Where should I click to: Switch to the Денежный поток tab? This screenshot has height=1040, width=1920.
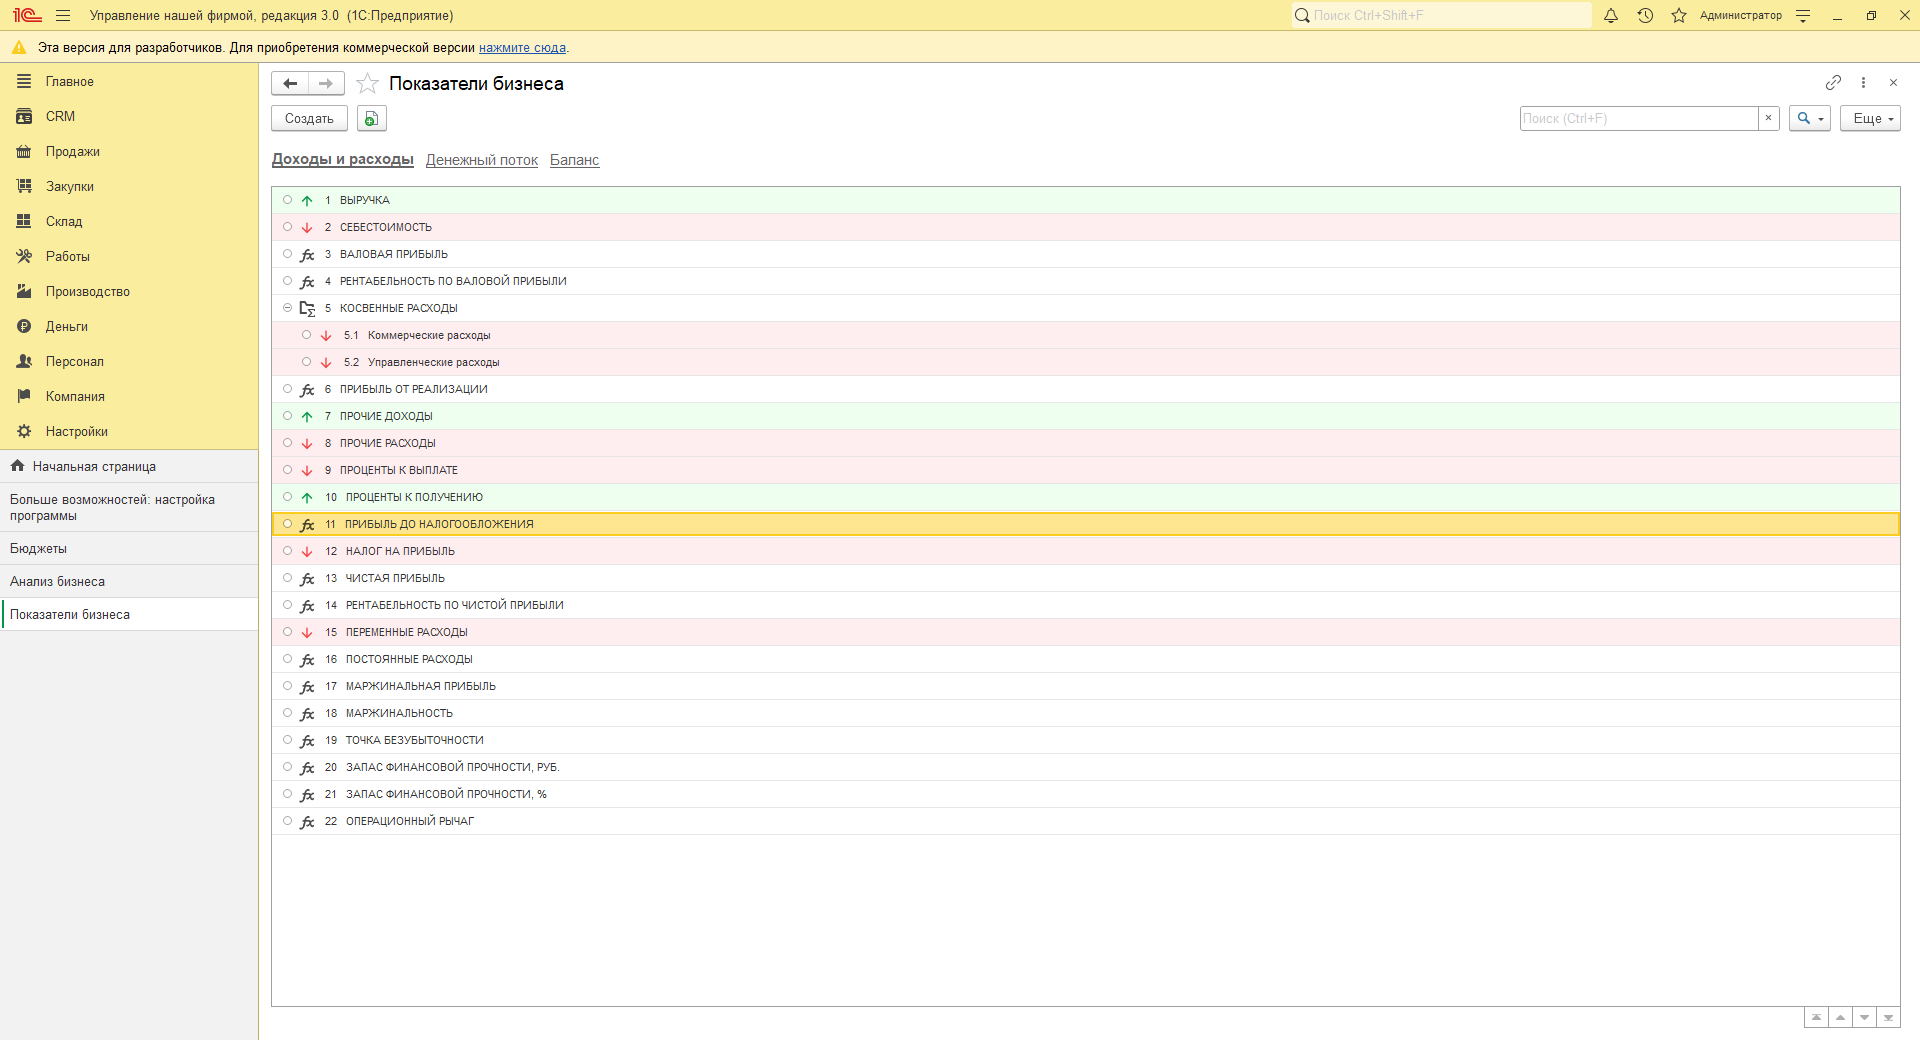coord(481,160)
